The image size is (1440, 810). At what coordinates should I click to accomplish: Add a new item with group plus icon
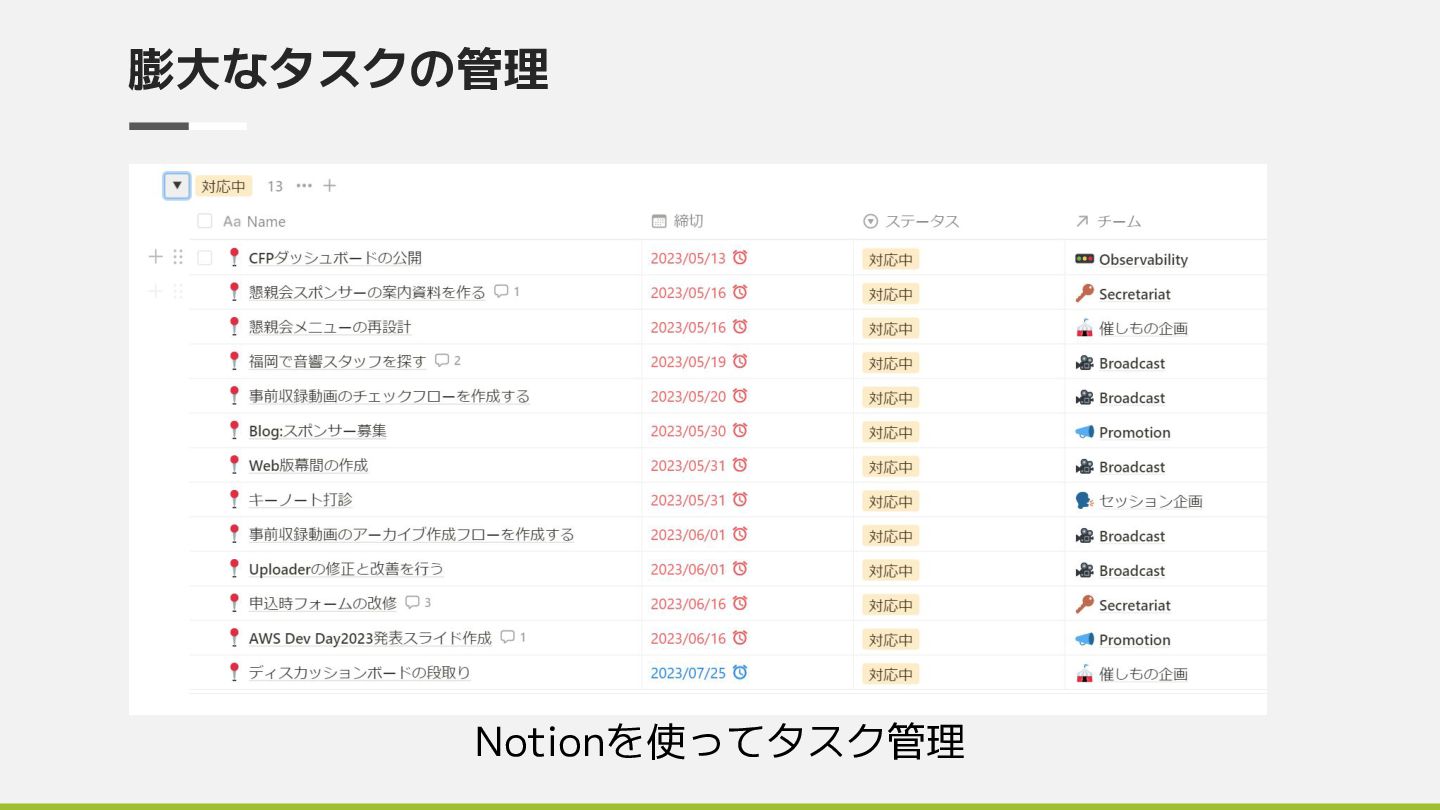[x=329, y=186]
